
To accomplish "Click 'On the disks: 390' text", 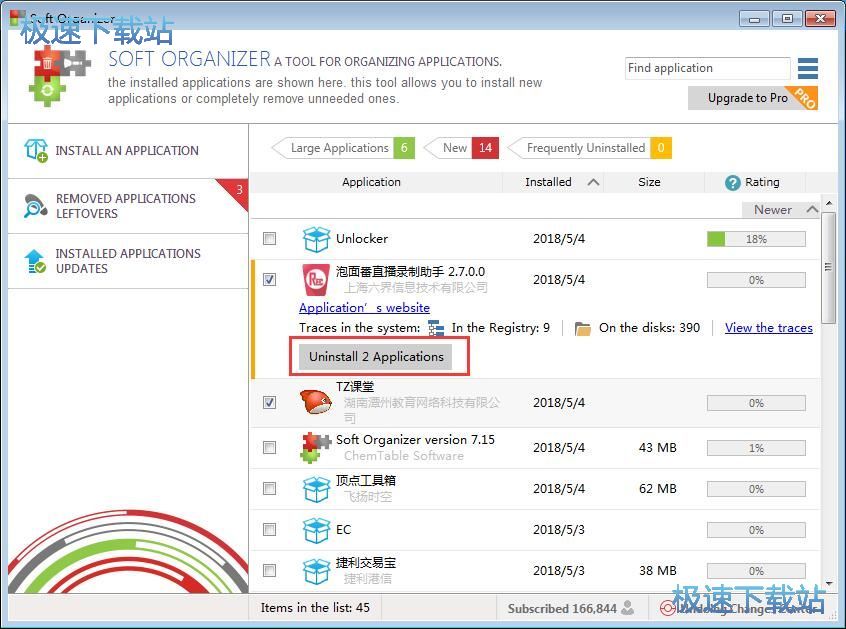I will click(649, 327).
